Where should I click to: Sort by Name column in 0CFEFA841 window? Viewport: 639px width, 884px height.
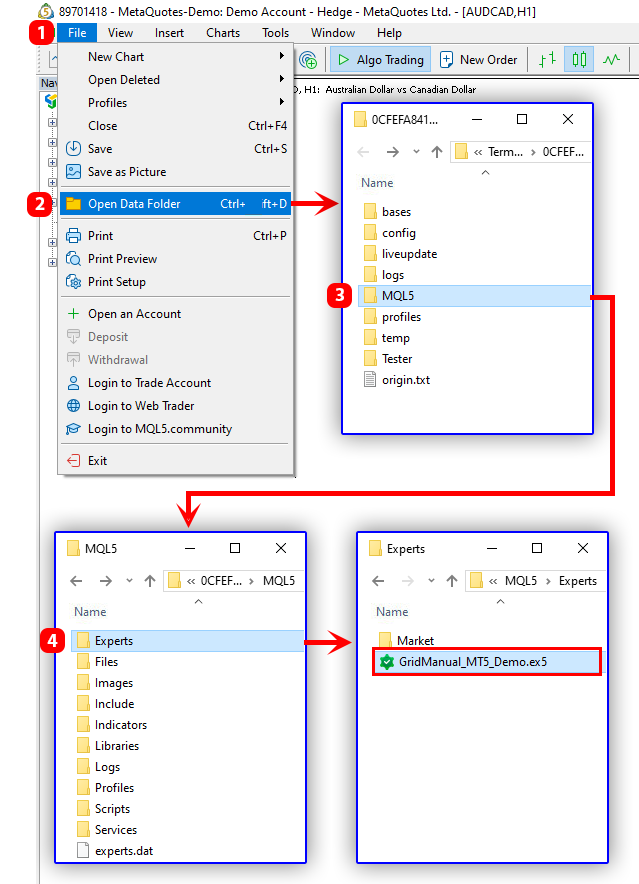tap(377, 183)
